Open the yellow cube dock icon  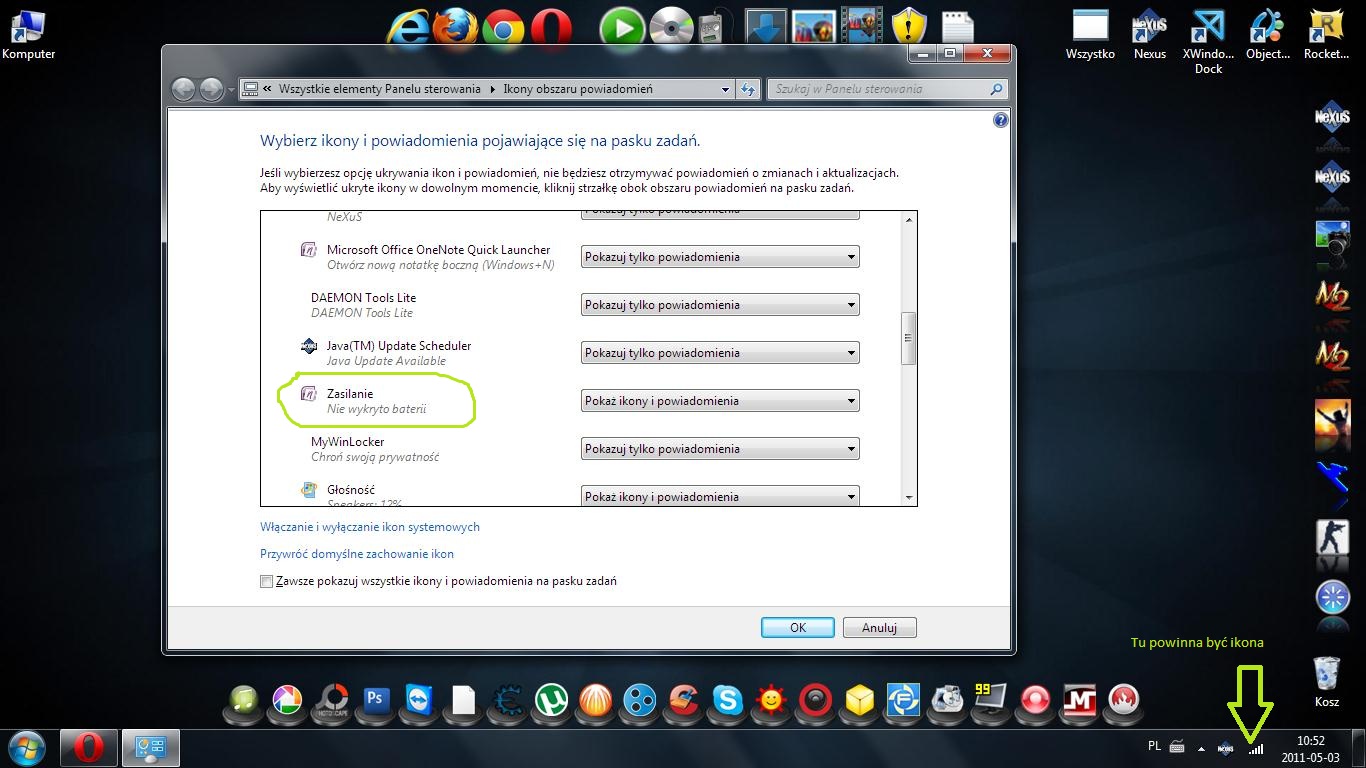click(860, 700)
